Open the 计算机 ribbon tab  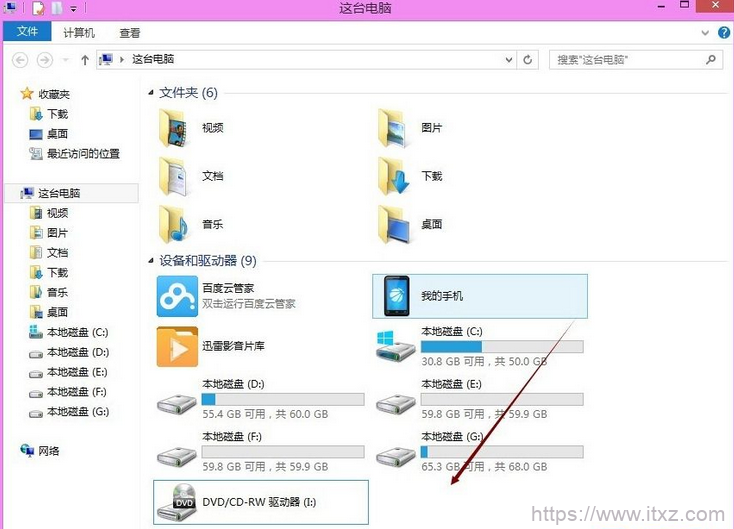pos(79,33)
